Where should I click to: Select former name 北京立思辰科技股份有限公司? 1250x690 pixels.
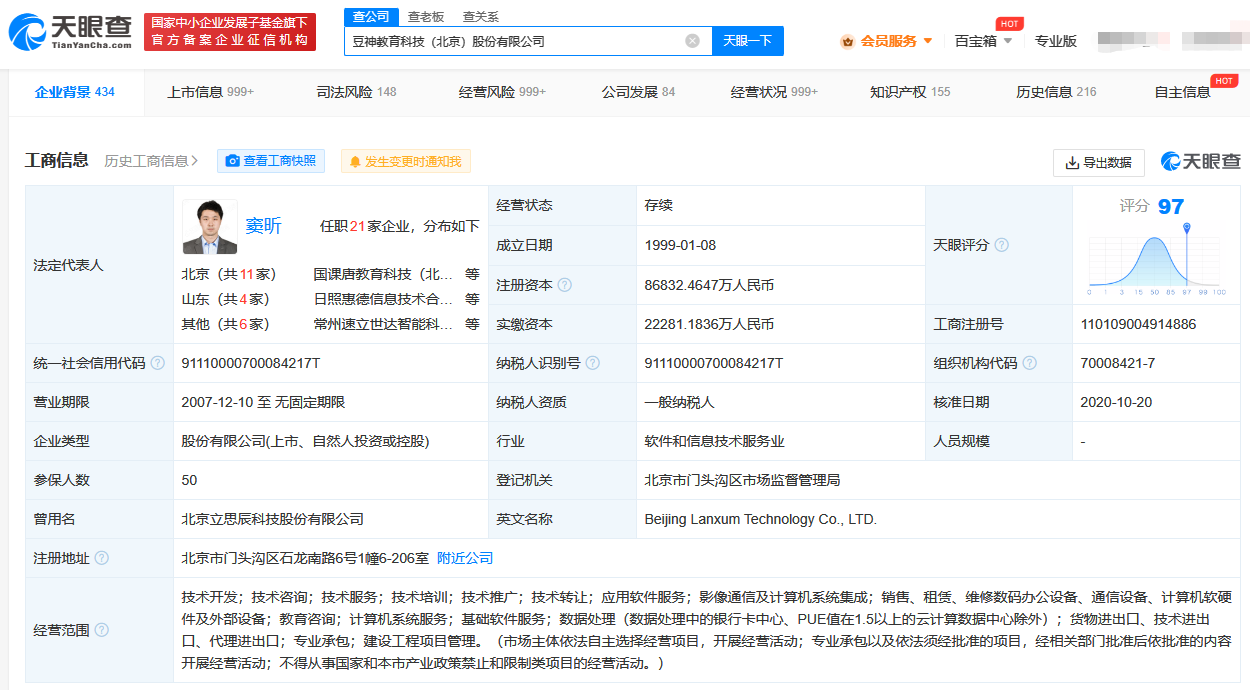tap(273, 519)
